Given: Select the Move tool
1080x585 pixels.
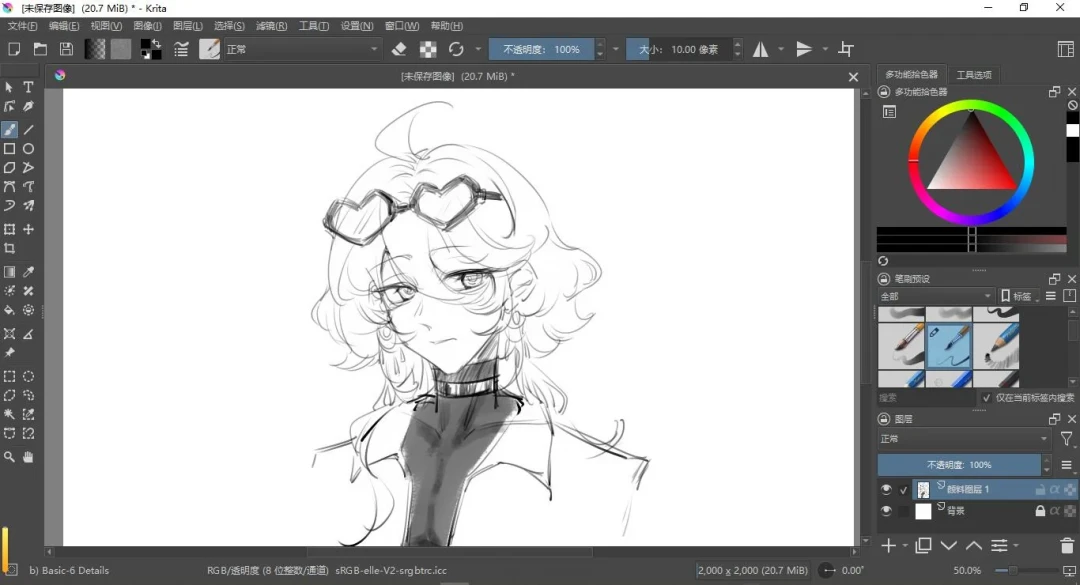Looking at the screenshot, I should click(x=28, y=229).
